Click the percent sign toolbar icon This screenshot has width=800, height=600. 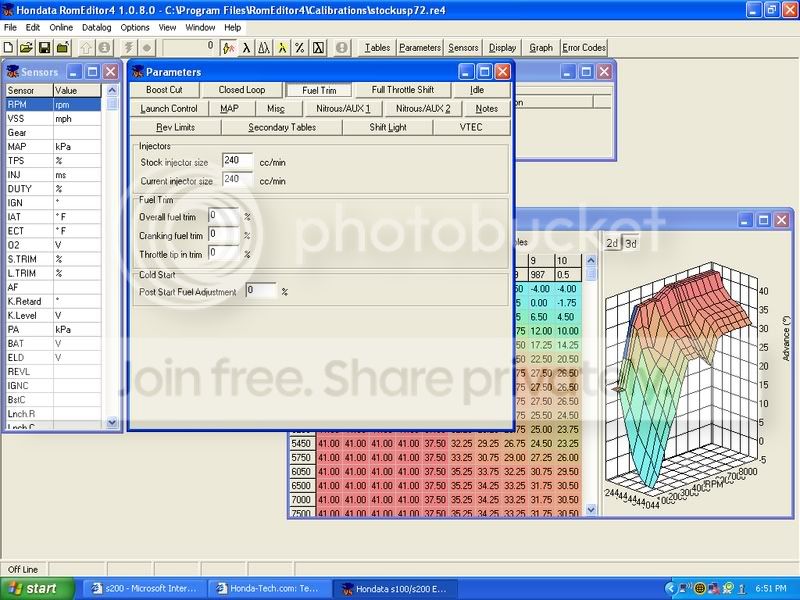(x=300, y=47)
